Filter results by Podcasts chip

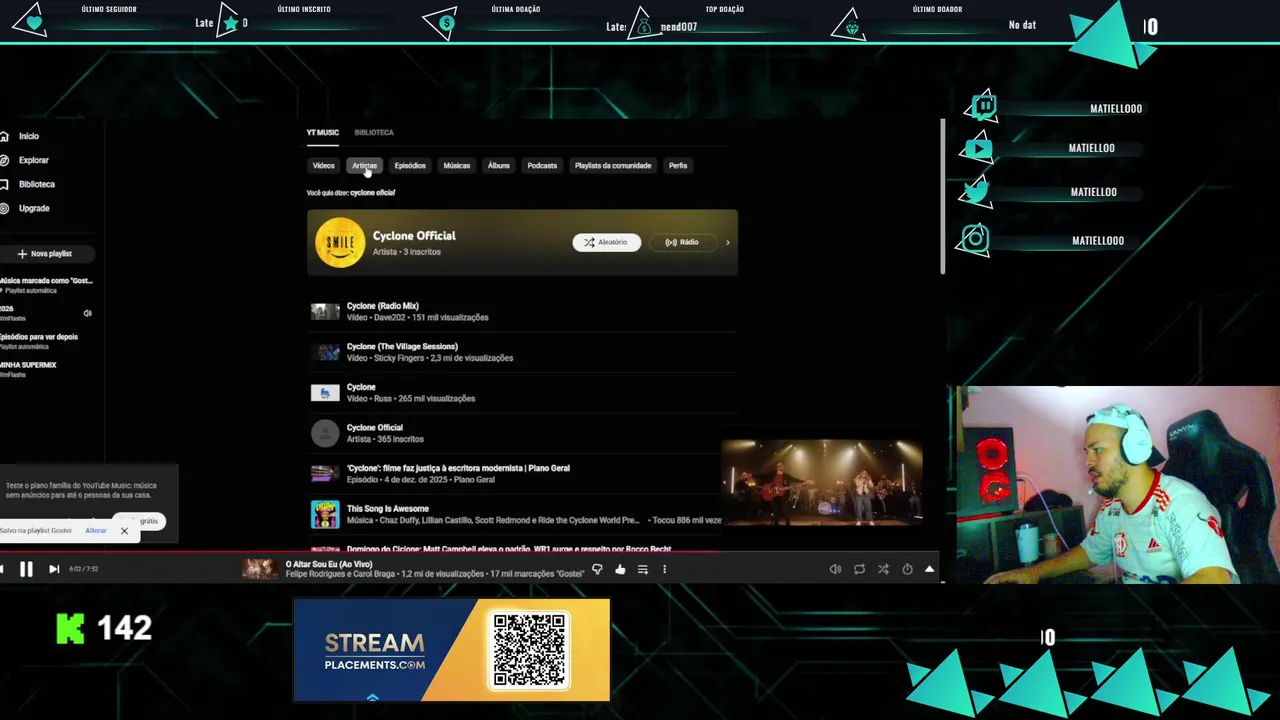(542, 166)
